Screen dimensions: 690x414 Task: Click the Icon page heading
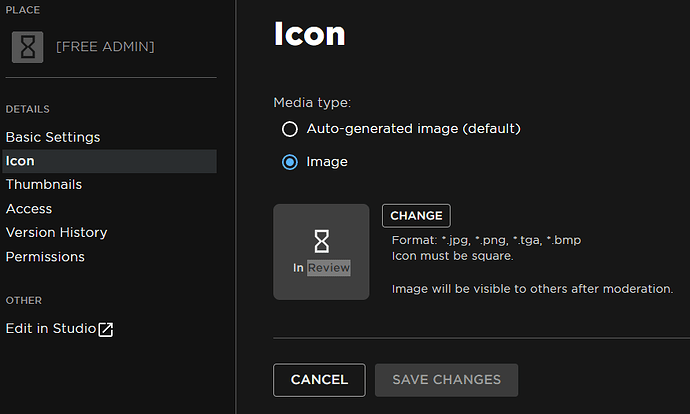309,35
